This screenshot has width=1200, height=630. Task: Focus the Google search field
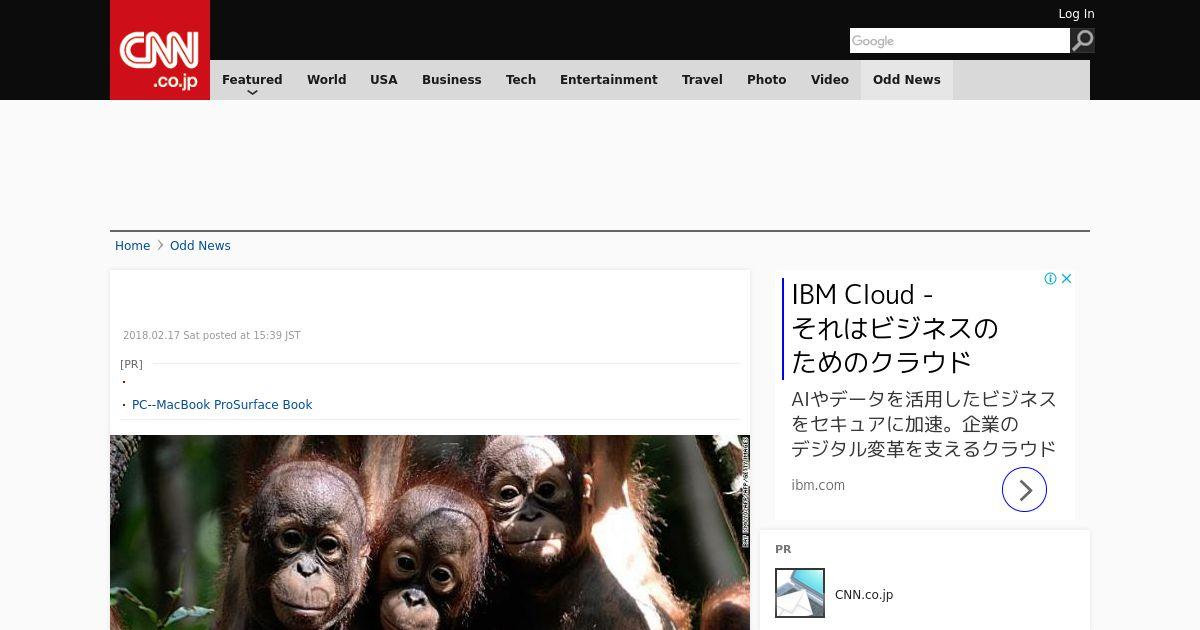(x=960, y=41)
